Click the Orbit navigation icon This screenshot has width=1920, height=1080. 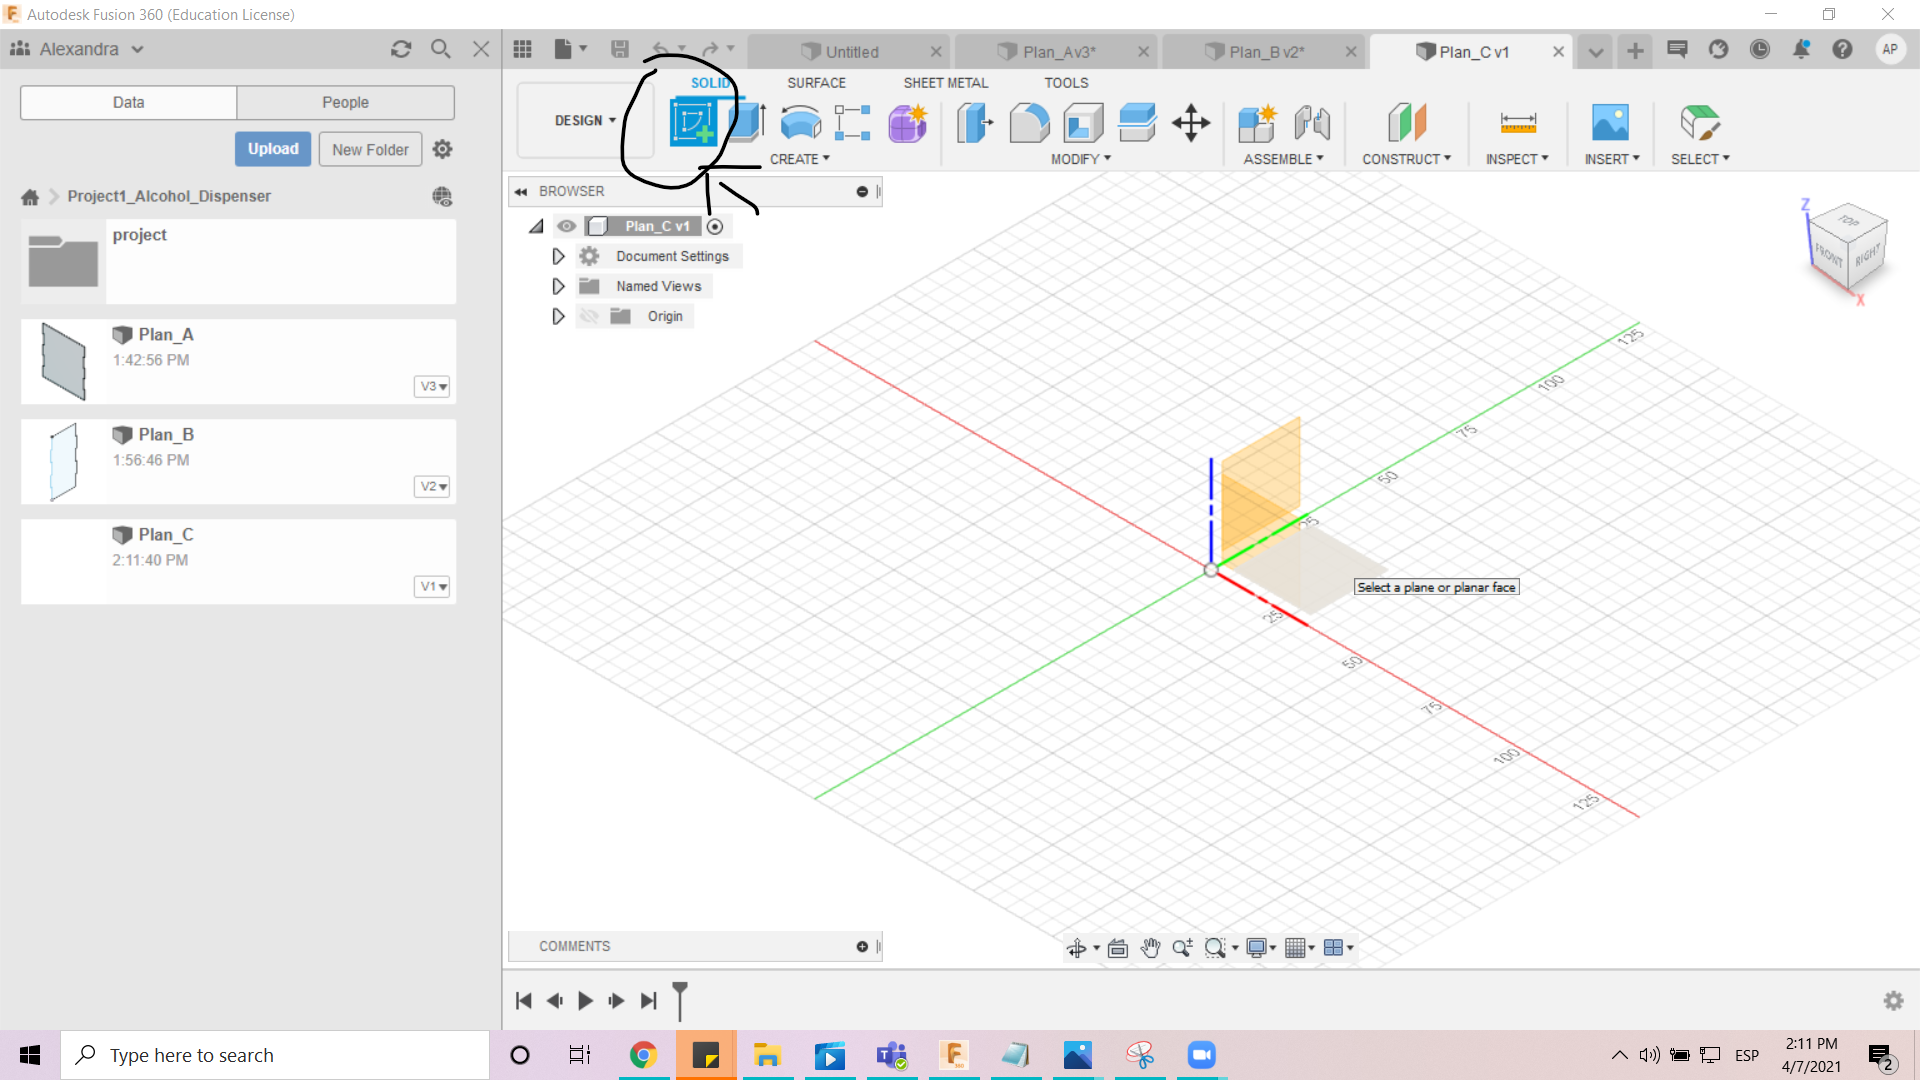click(x=1076, y=948)
